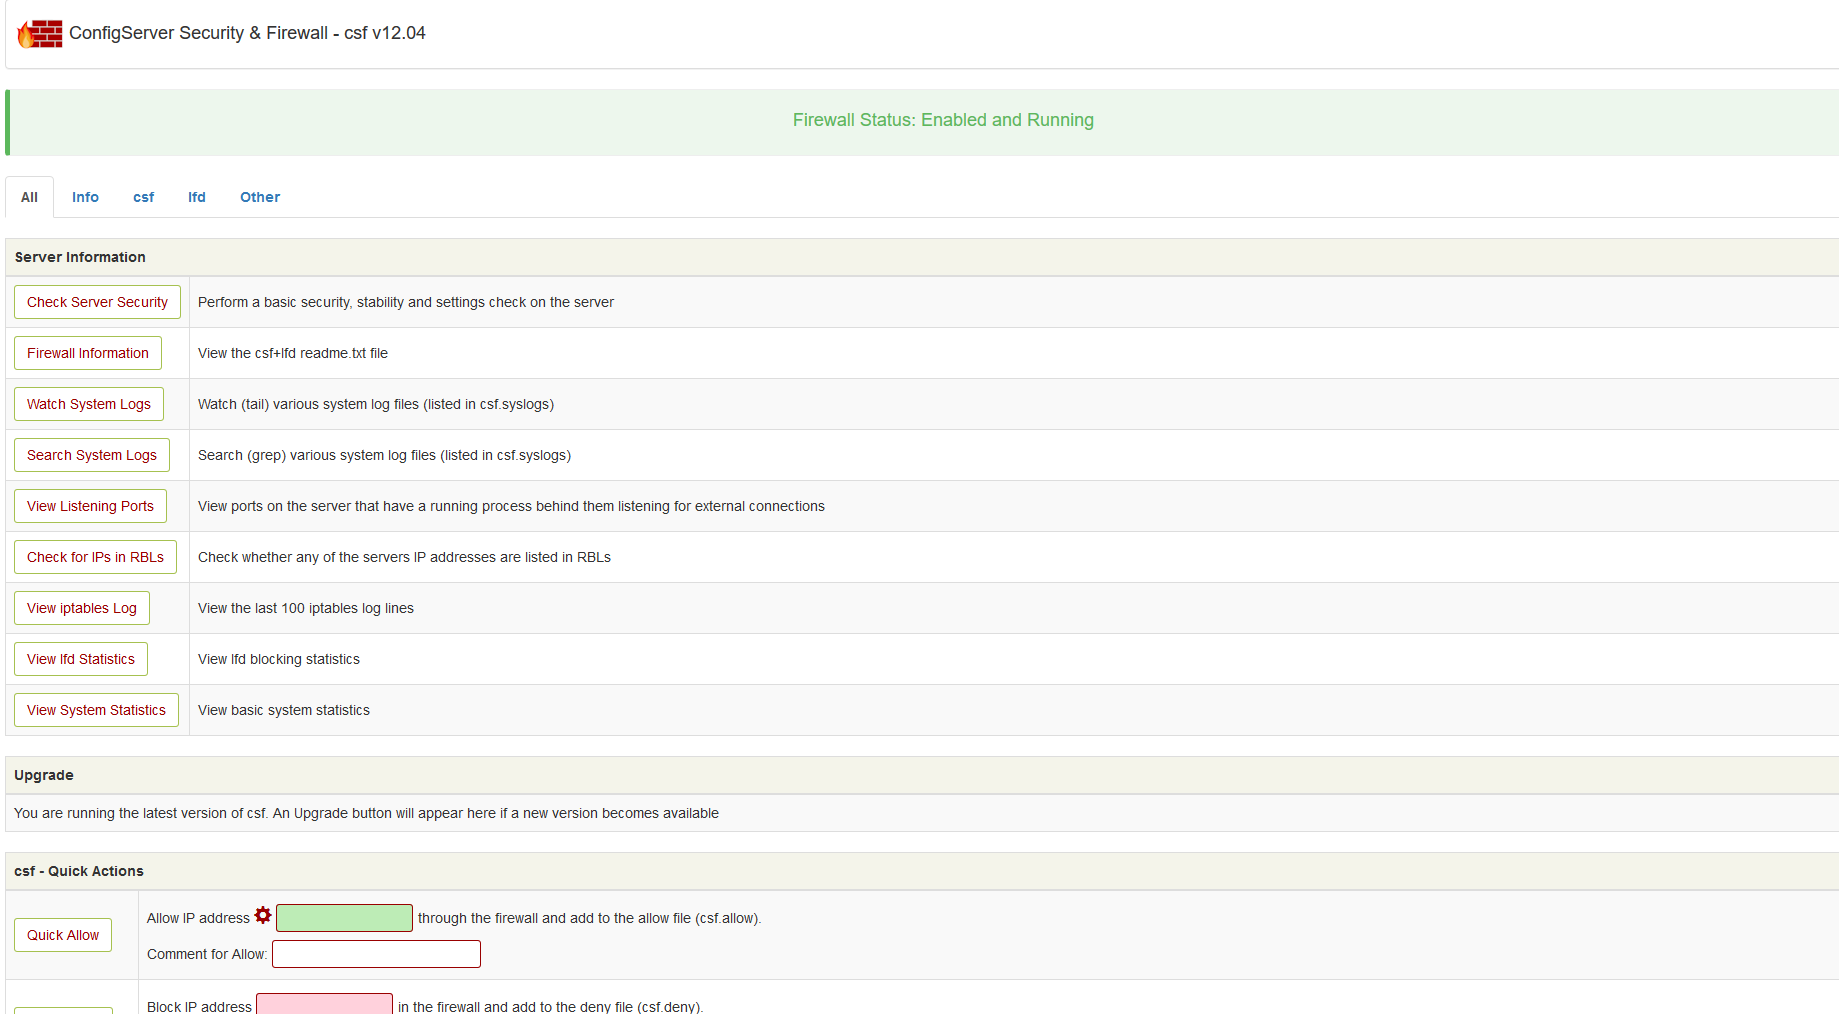Click View lfd Statistics button

pyautogui.click(x=81, y=659)
